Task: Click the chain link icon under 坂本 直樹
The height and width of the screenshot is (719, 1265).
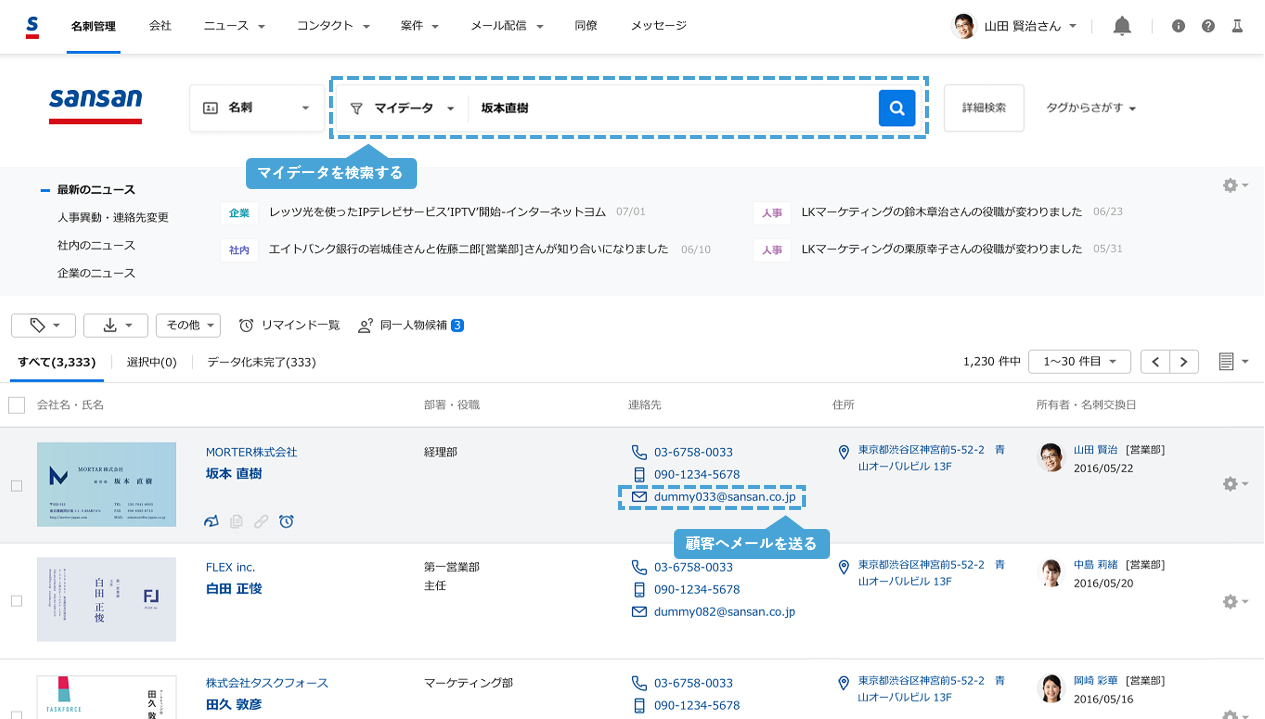Action: (261, 521)
